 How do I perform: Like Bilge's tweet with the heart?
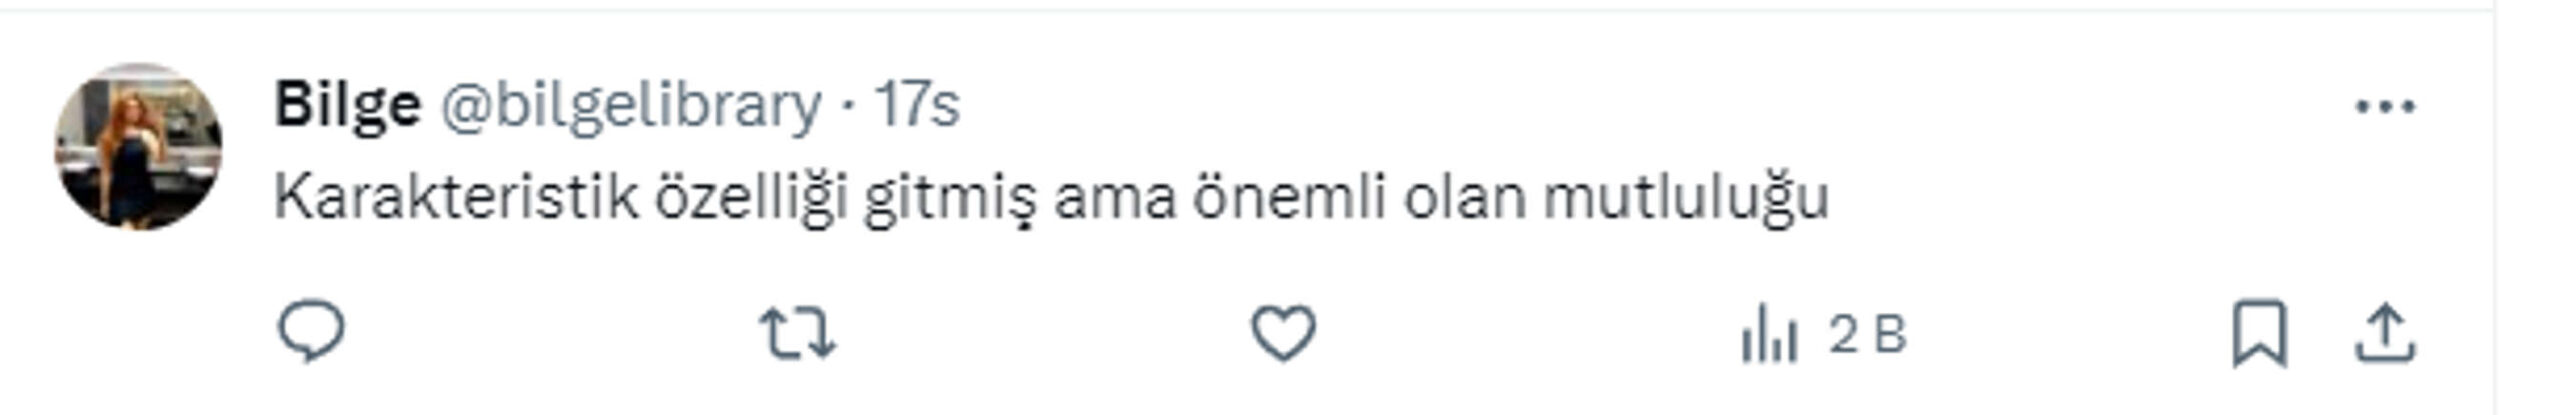point(1283,333)
